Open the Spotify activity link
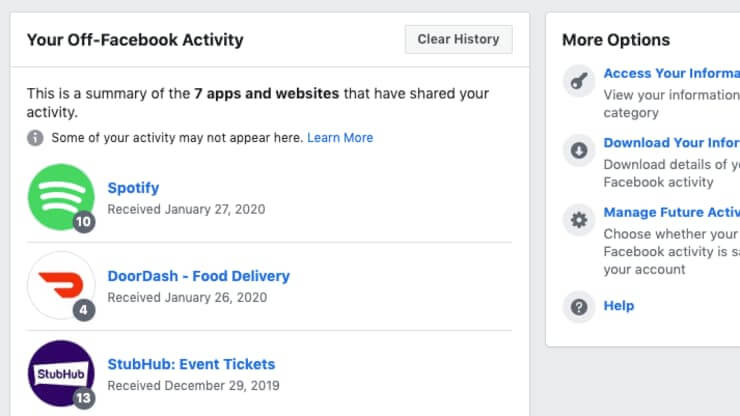The height and width of the screenshot is (416, 740). pyautogui.click(x=133, y=188)
